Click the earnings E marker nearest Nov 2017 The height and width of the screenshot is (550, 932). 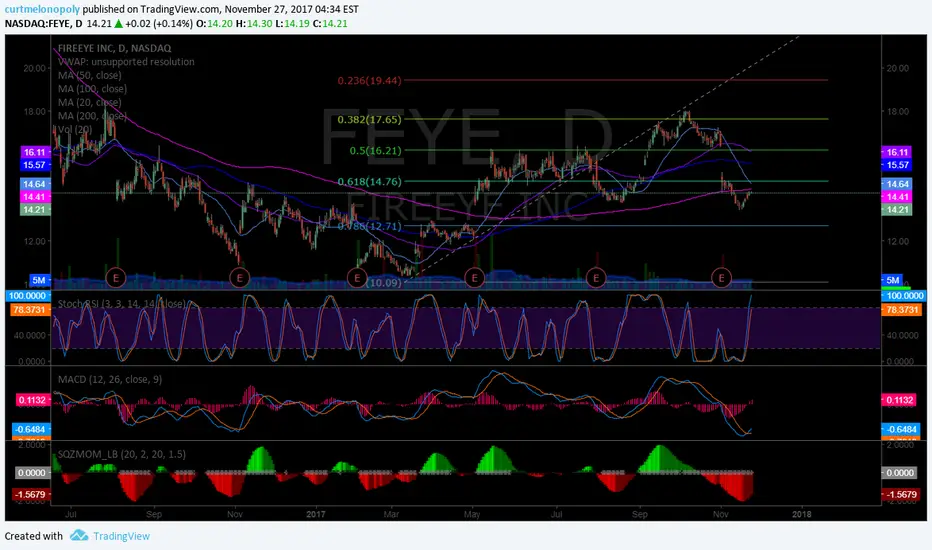[722, 278]
